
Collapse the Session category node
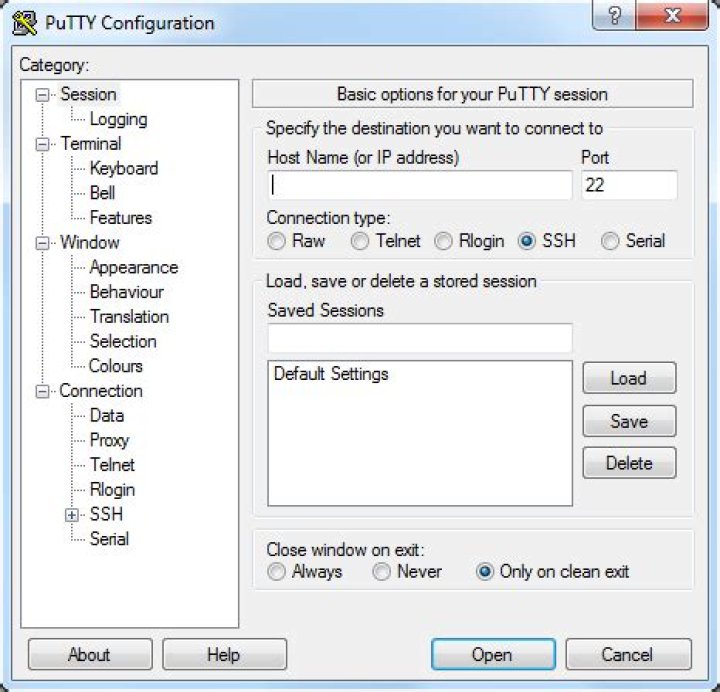[x=42, y=95]
